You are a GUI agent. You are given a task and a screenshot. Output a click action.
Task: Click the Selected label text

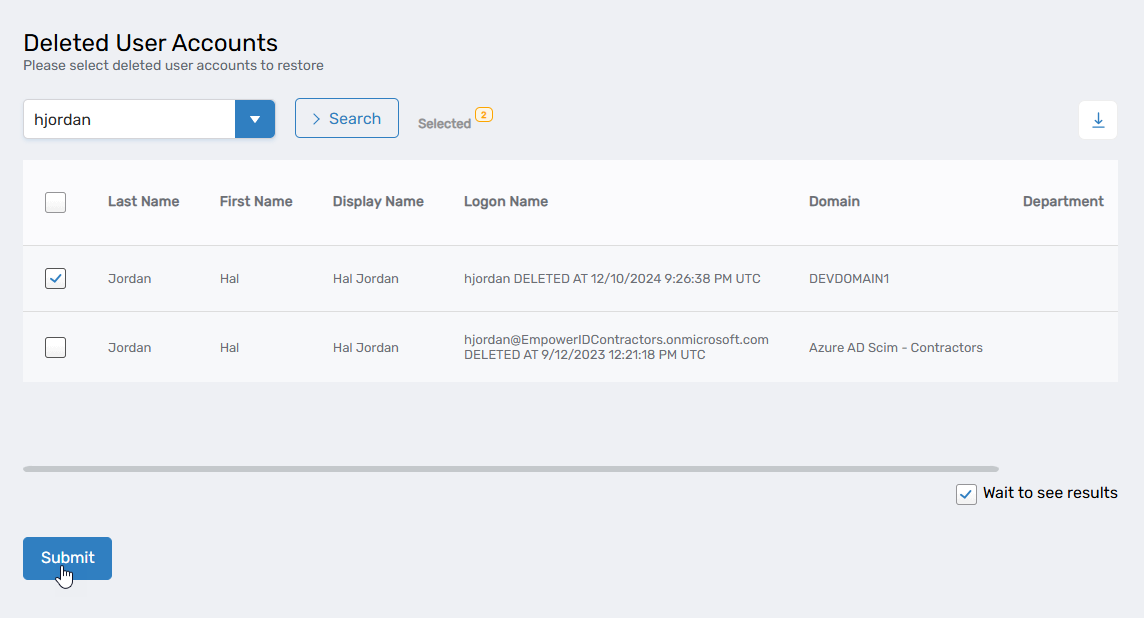444,124
